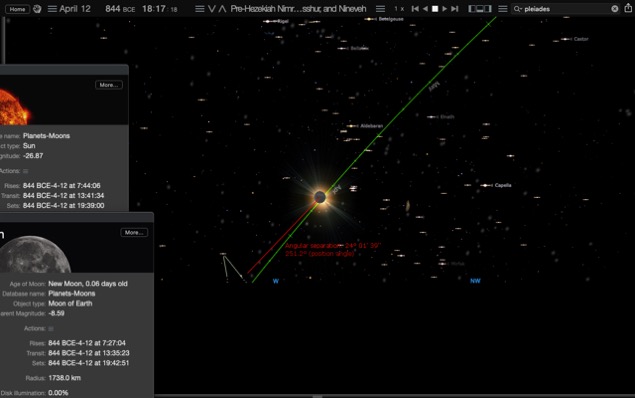
Task: Open More info in the Sun panel
Action: point(109,85)
